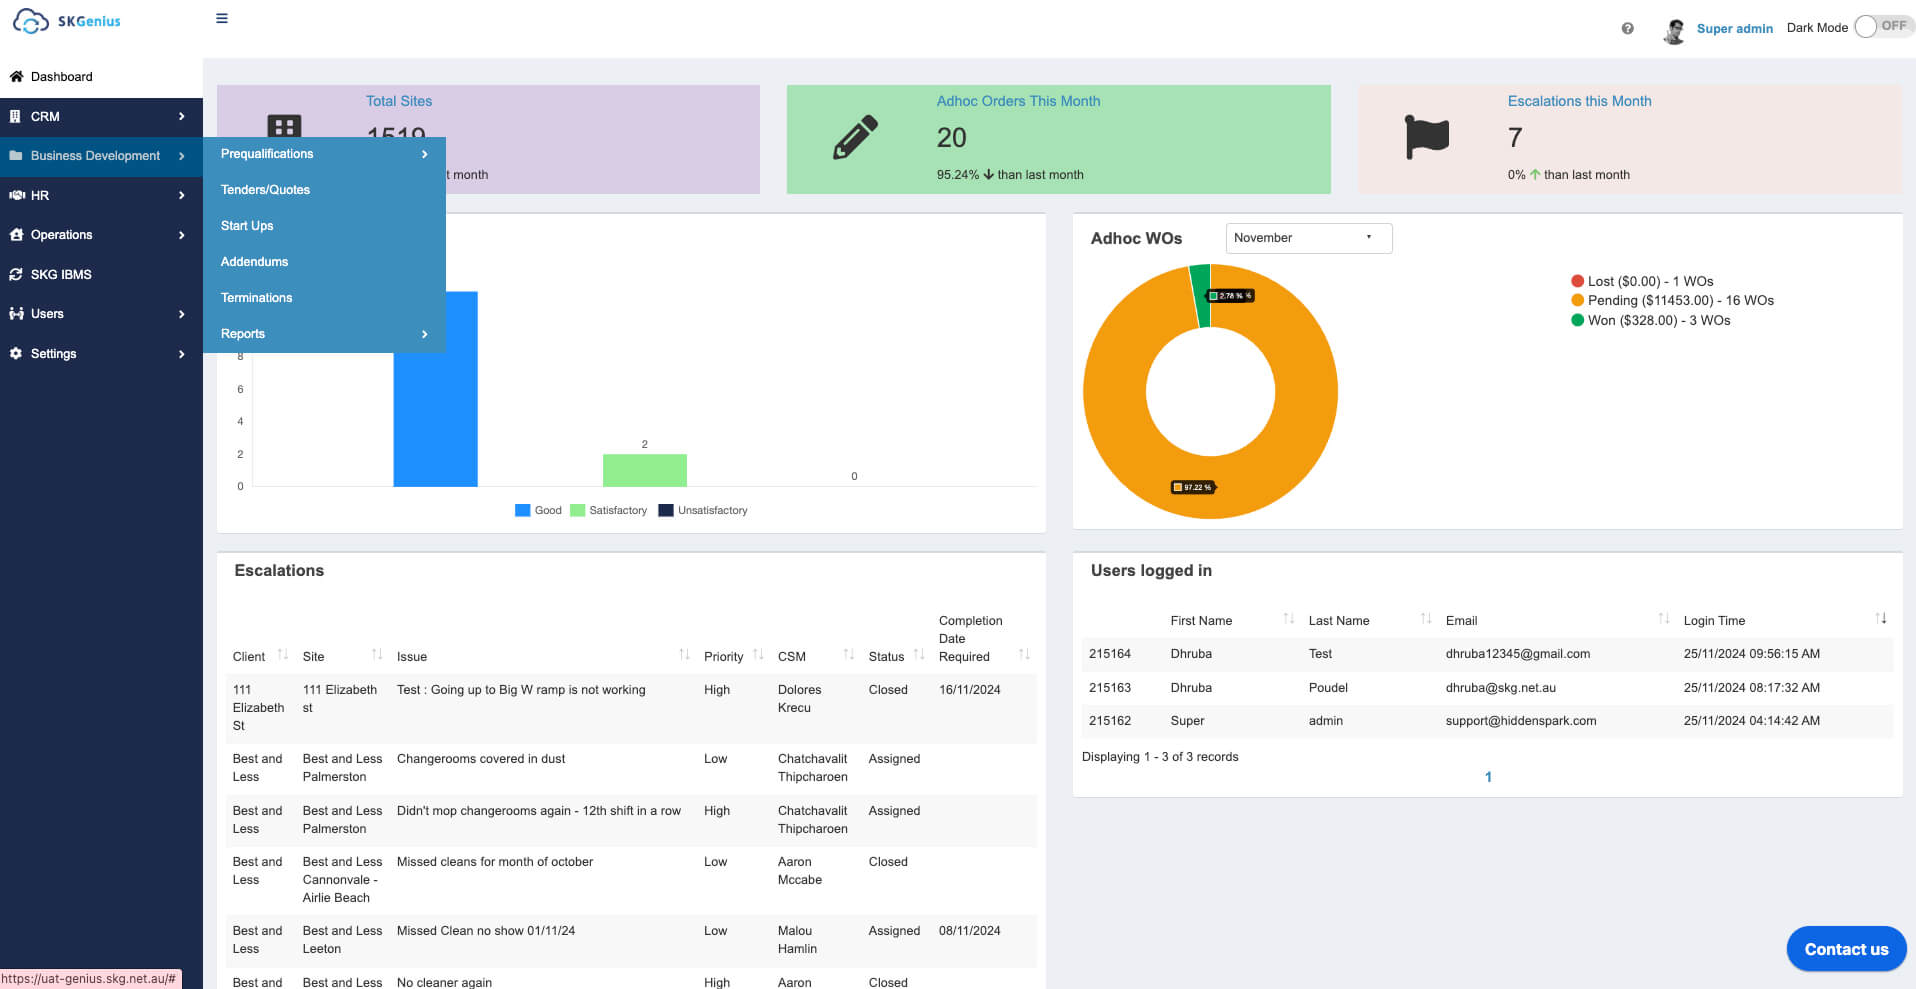Toggle Pending WOs legend entry
The image size is (1916, 989).
tap(1672, 300)
